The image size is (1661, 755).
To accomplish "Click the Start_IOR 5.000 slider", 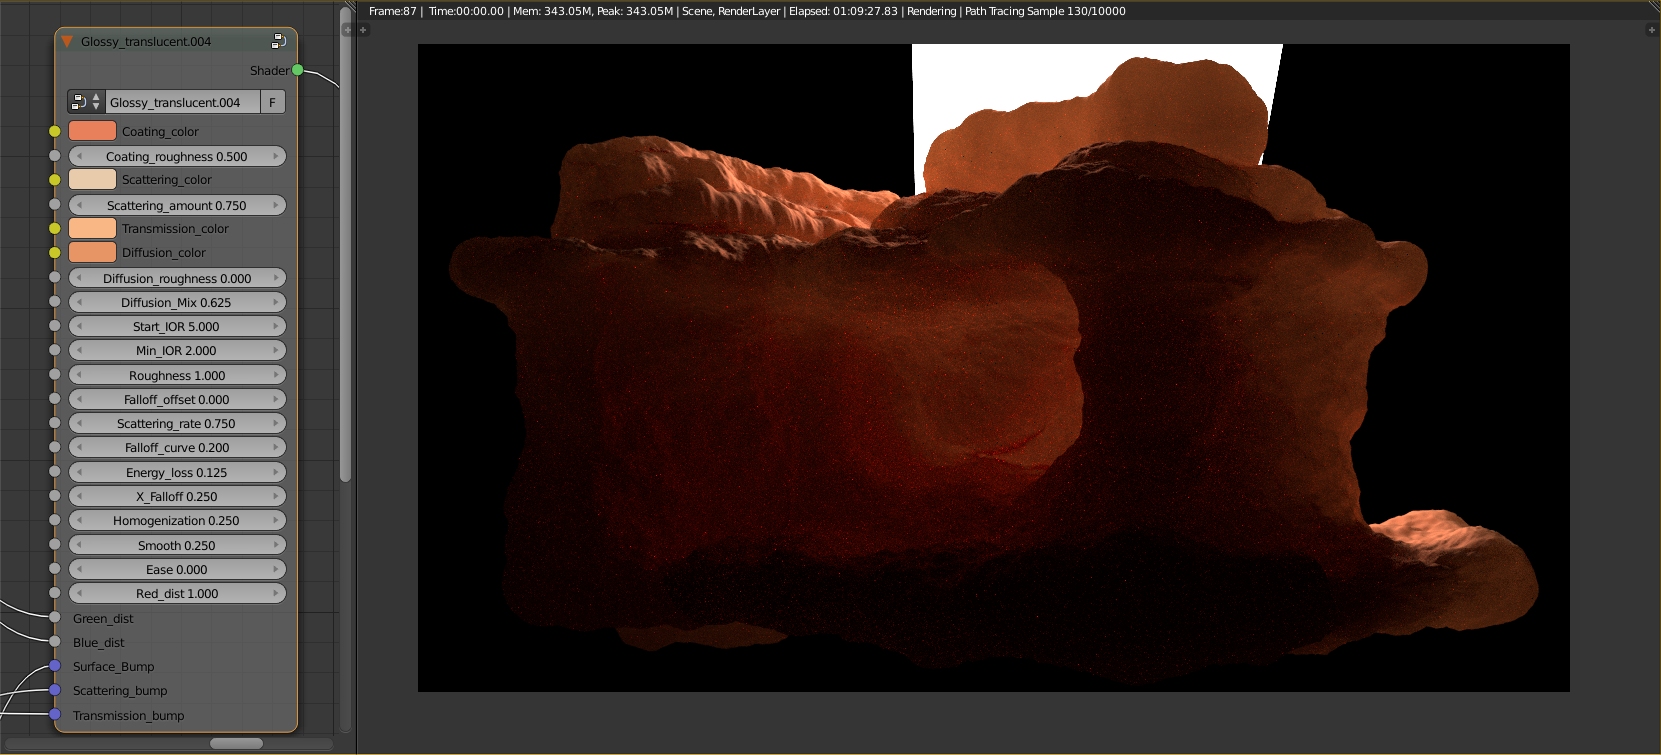I will (177, 326).
